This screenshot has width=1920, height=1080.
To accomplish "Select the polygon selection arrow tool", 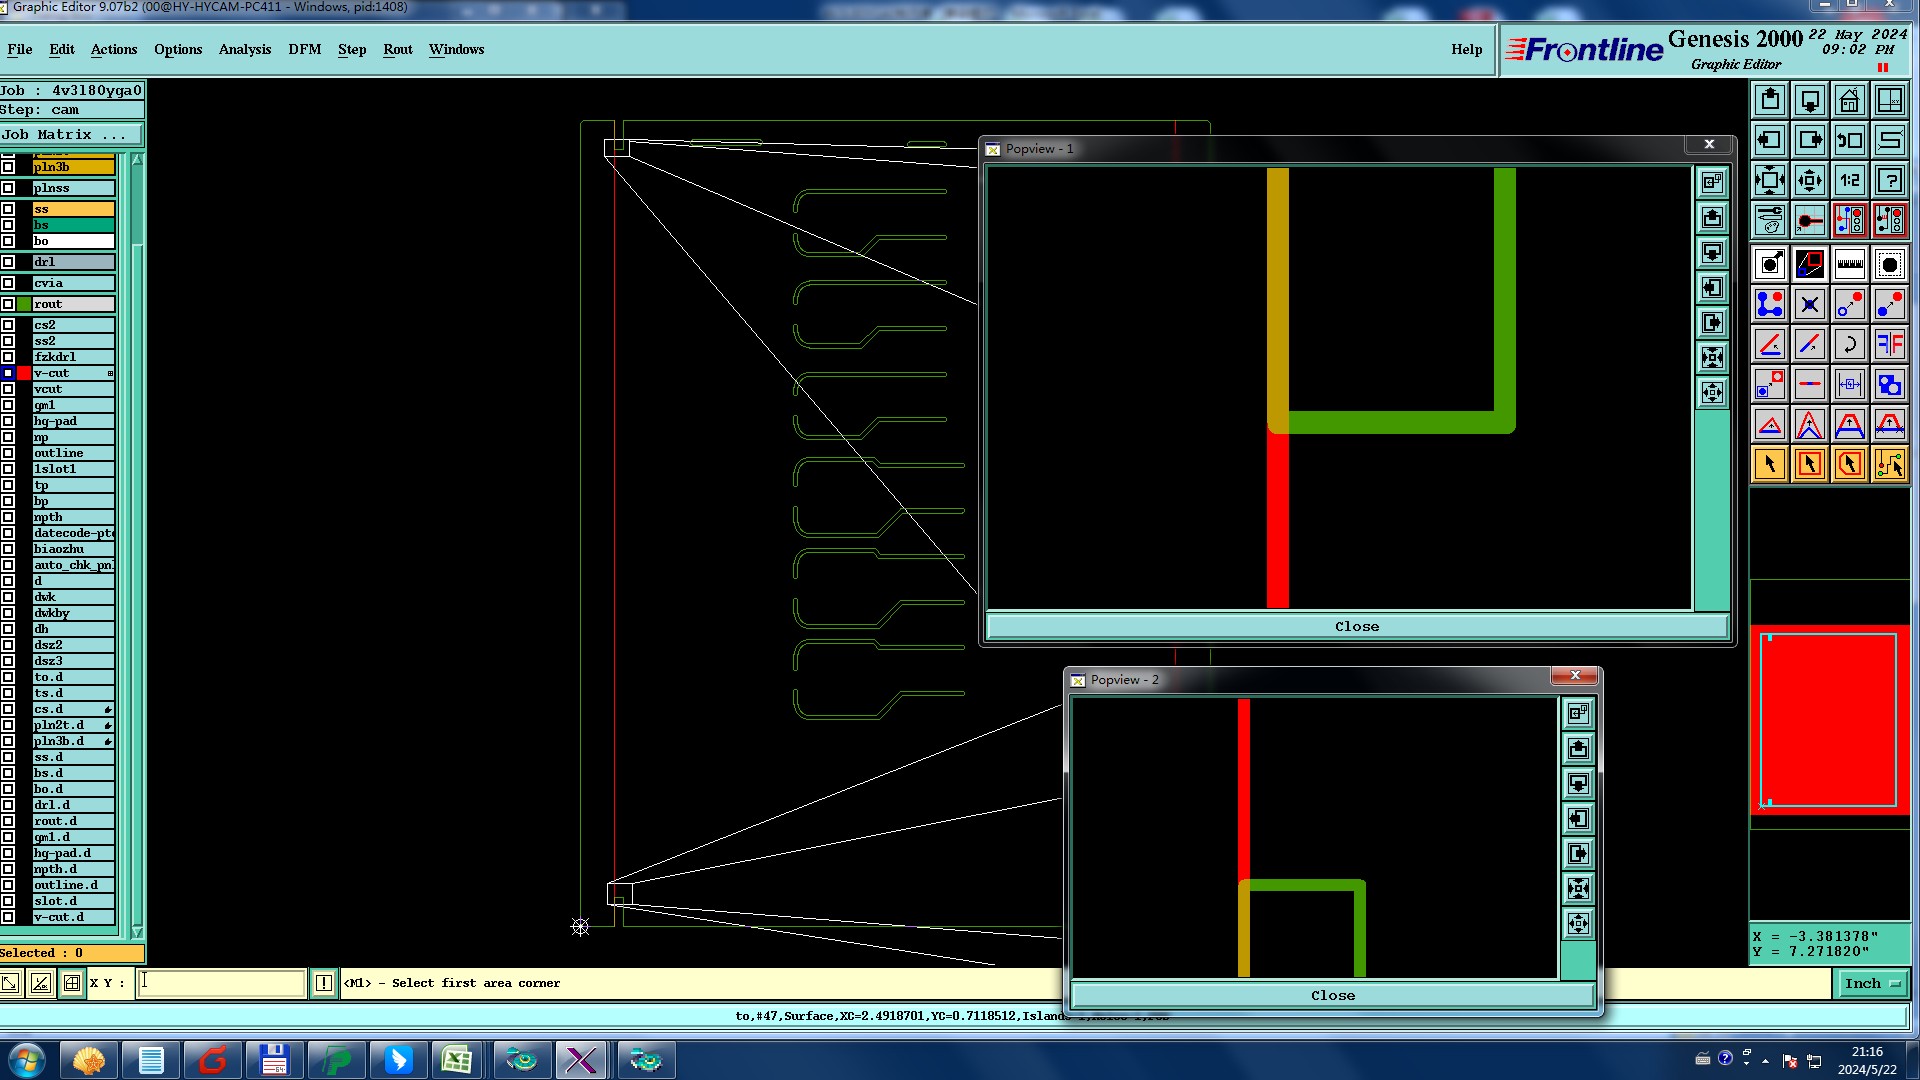I will [1850, 464].
